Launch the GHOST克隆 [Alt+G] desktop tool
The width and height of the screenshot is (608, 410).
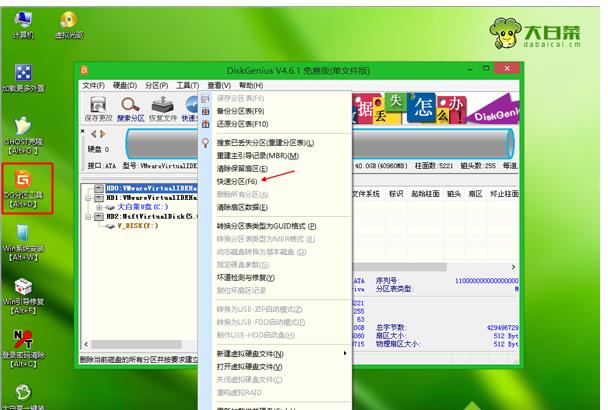[23, 135]
